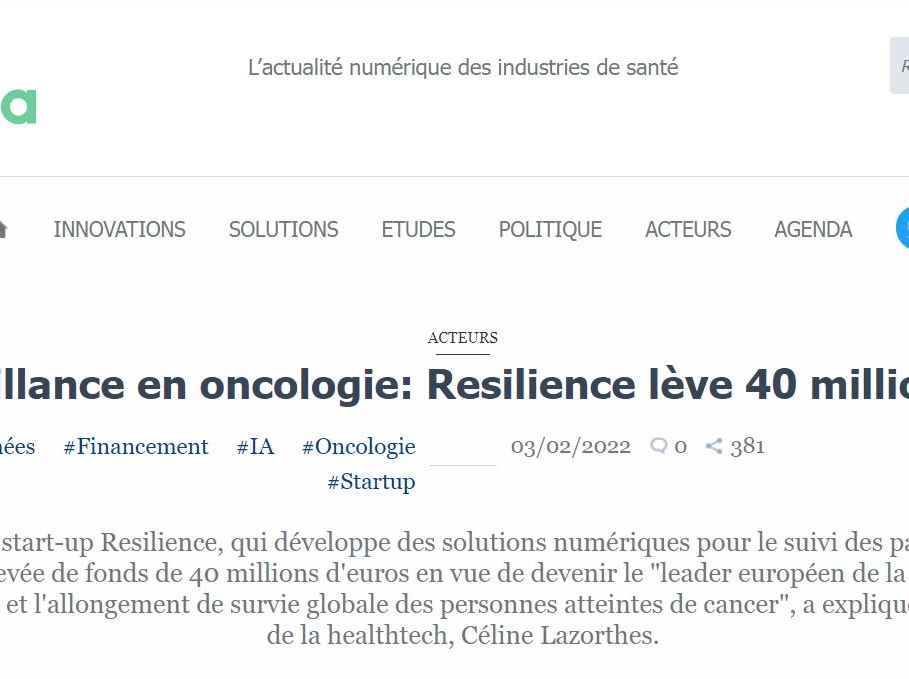Click the share icon beside 381
Screen dimensions: 909x679
pyautogui.click(x=714, y=446)
